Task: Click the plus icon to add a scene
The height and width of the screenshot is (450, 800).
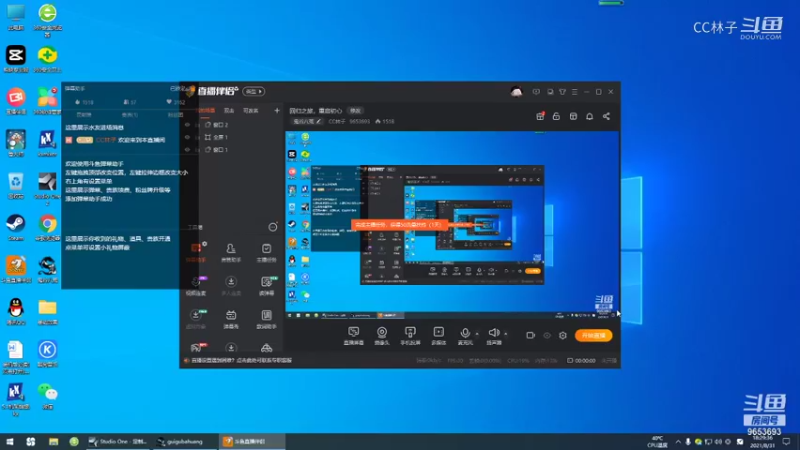Action: (277, 110)
